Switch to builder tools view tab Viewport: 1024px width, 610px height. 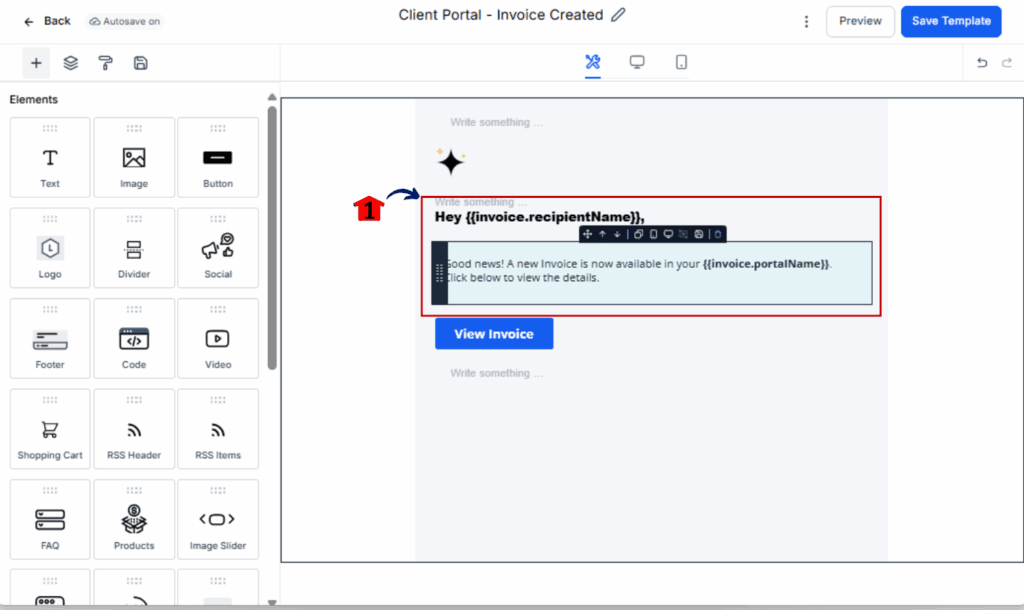(x=592, y=62)
